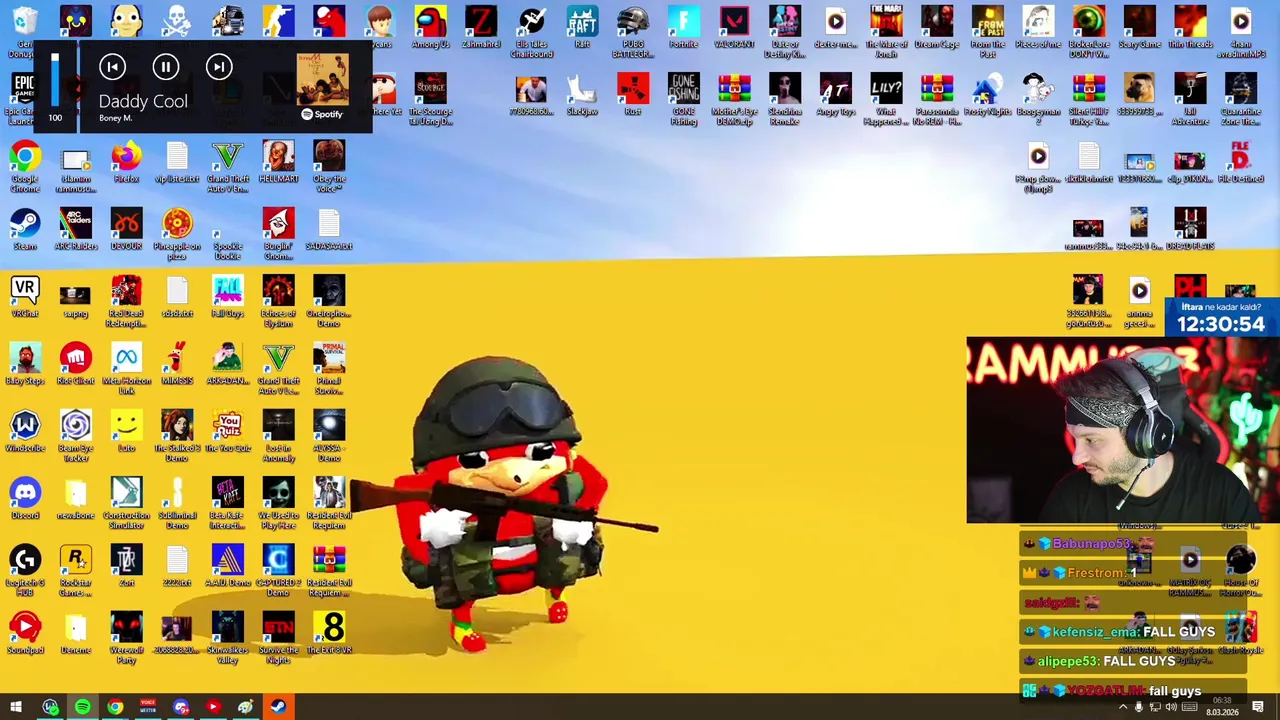Open Soundpad desktop shortcut
The width and height of the screenshot is (1280, 720).
click(25, 632)
